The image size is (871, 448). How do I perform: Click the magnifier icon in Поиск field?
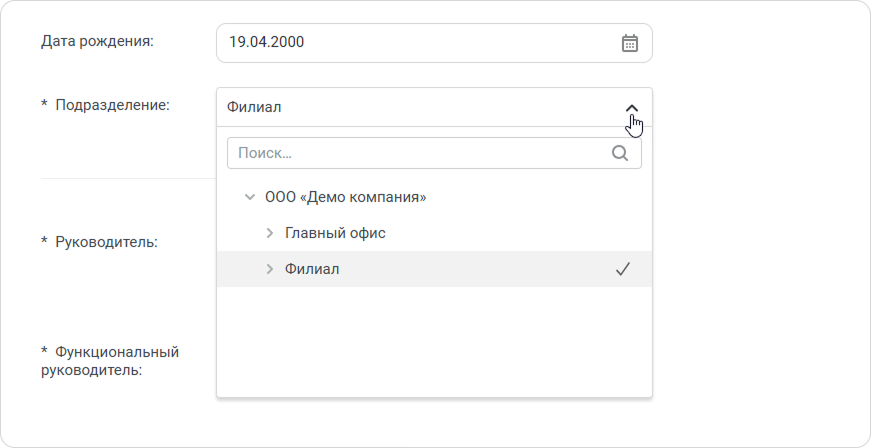pyautogui.click(x=620, y=153)
